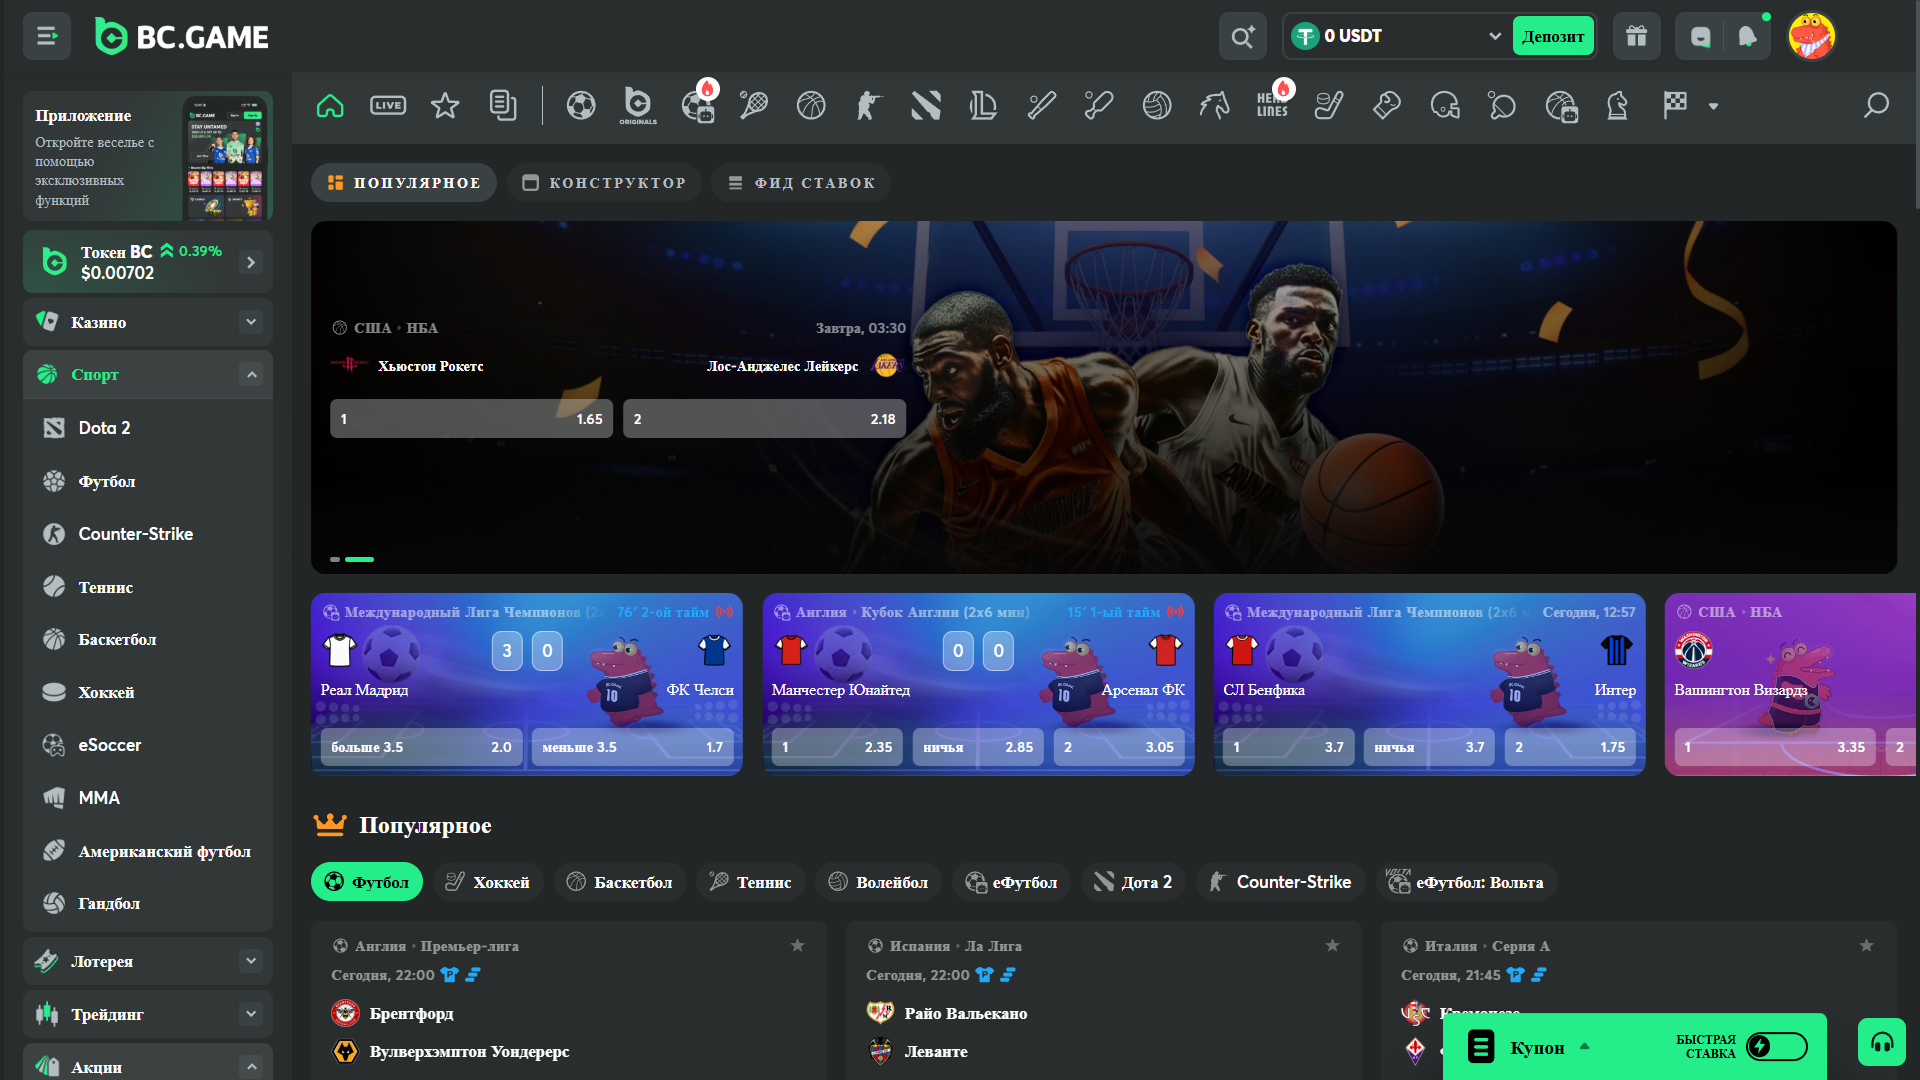This screenshot has width=1920, height=1080.
Task: Select the League of Legends icon
Action: [983, 105]
